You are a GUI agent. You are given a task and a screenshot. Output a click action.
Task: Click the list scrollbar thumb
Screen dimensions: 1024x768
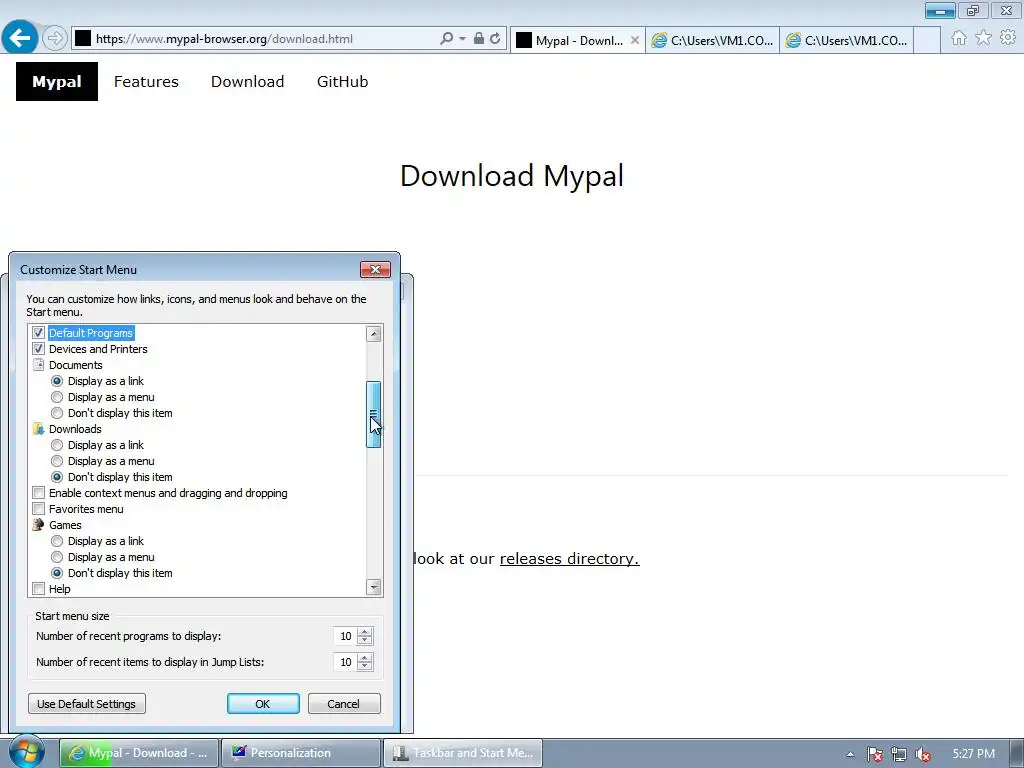click(x=374, y=414)
